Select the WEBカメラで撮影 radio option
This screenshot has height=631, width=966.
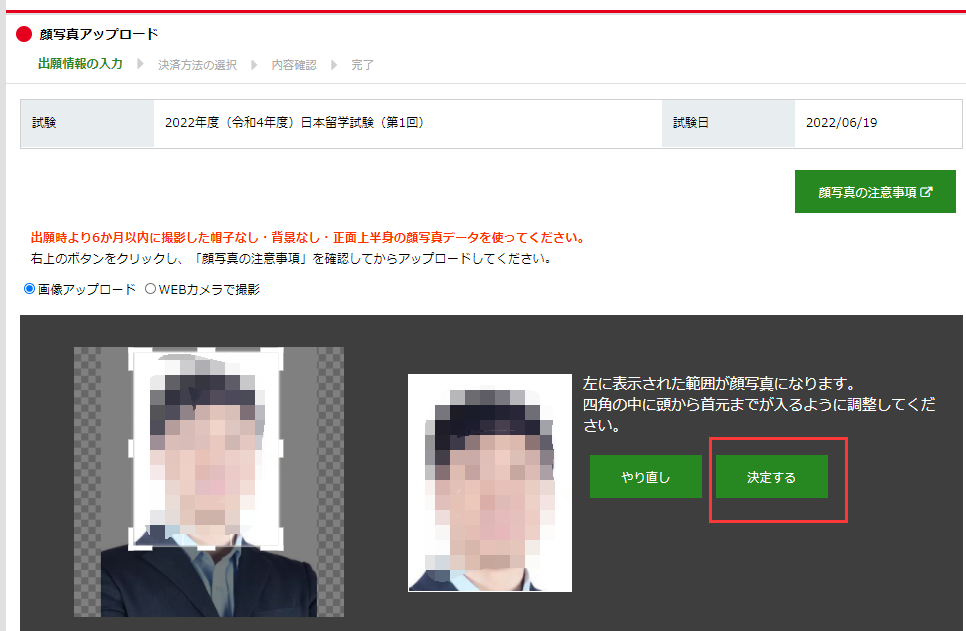[x=150, y=288]
